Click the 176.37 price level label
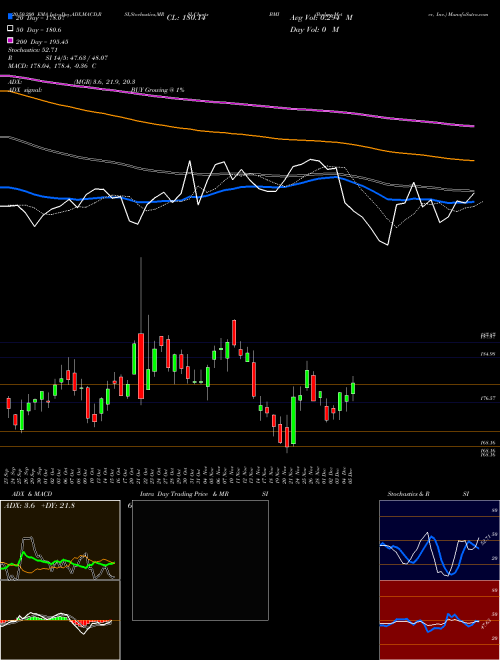The image size is (500, 660). pos(488,398)
